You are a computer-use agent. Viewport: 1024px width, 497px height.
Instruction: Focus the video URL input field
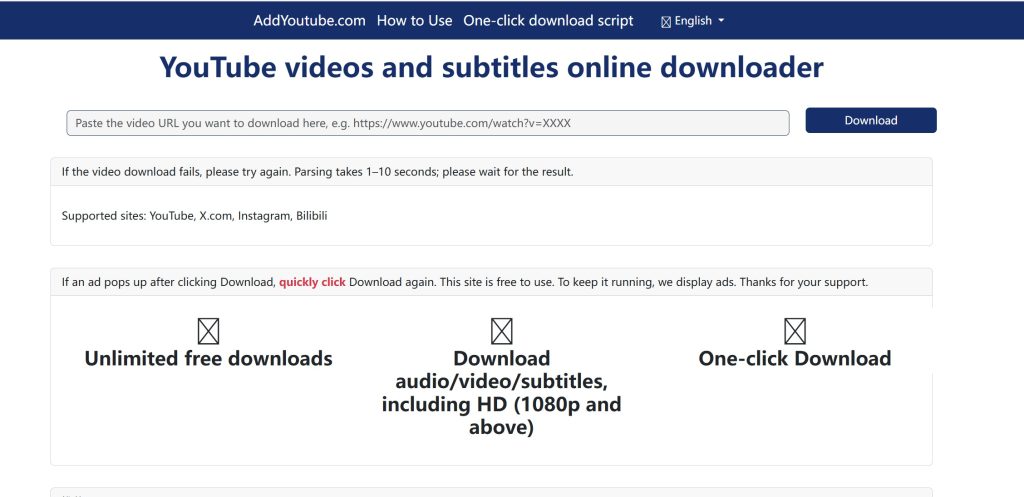coord(428,123)
